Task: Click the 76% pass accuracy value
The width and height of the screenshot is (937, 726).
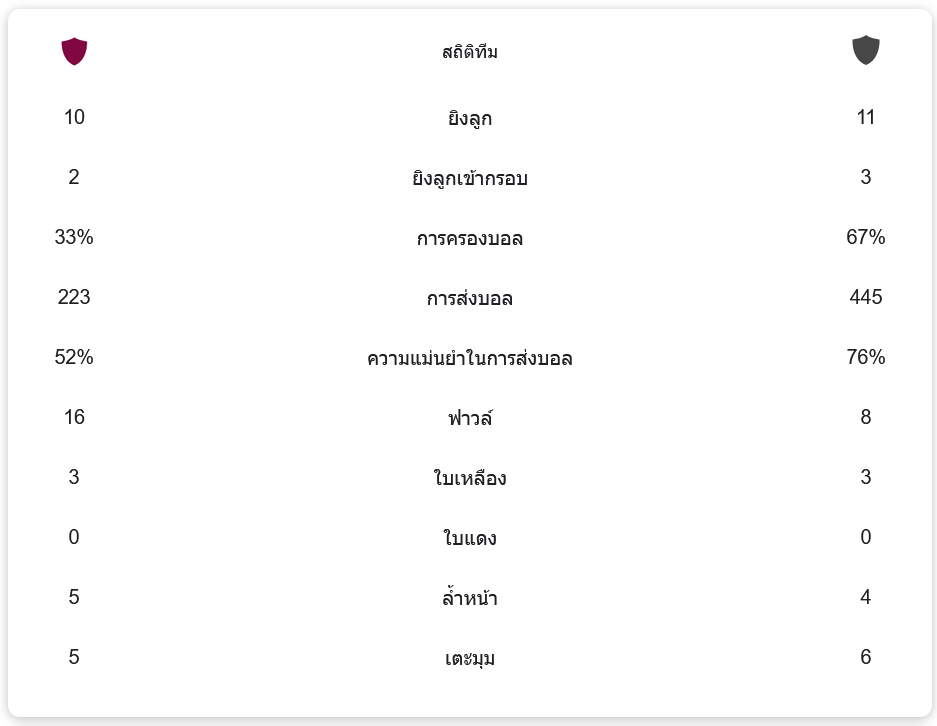Action: pyautogui.click(x=865, y=357)
